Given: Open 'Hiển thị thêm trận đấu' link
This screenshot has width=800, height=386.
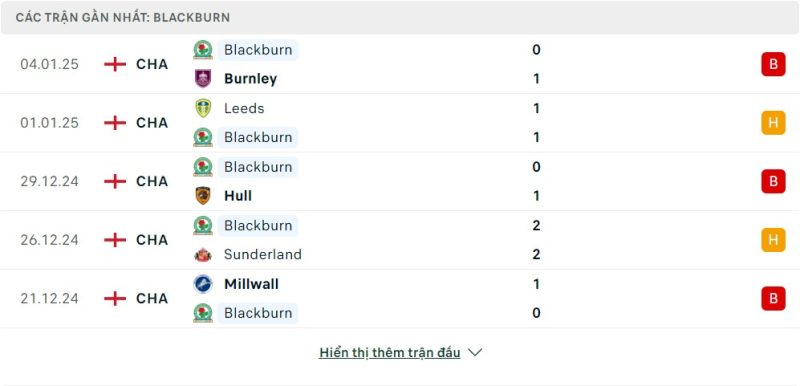Looking at the screenshot, I should (390, 353).
